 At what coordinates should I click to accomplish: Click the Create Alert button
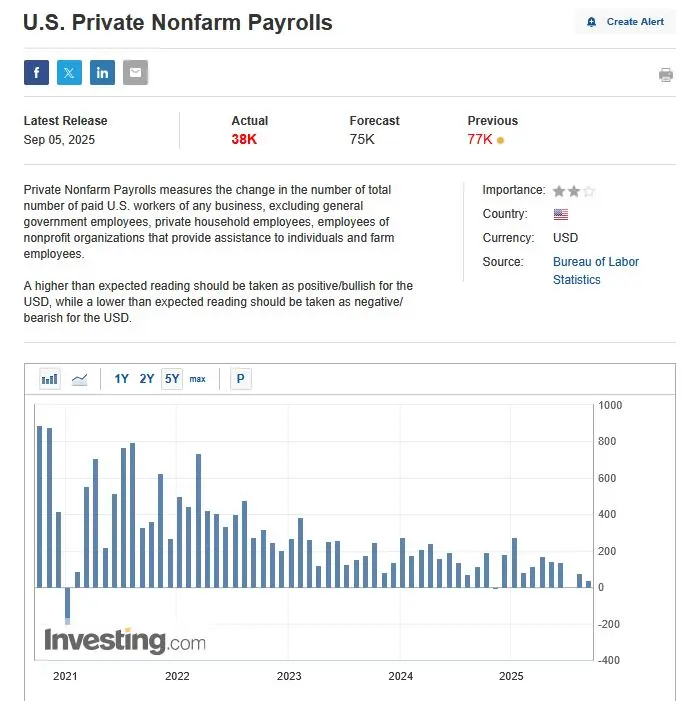(x=625, y=22)
